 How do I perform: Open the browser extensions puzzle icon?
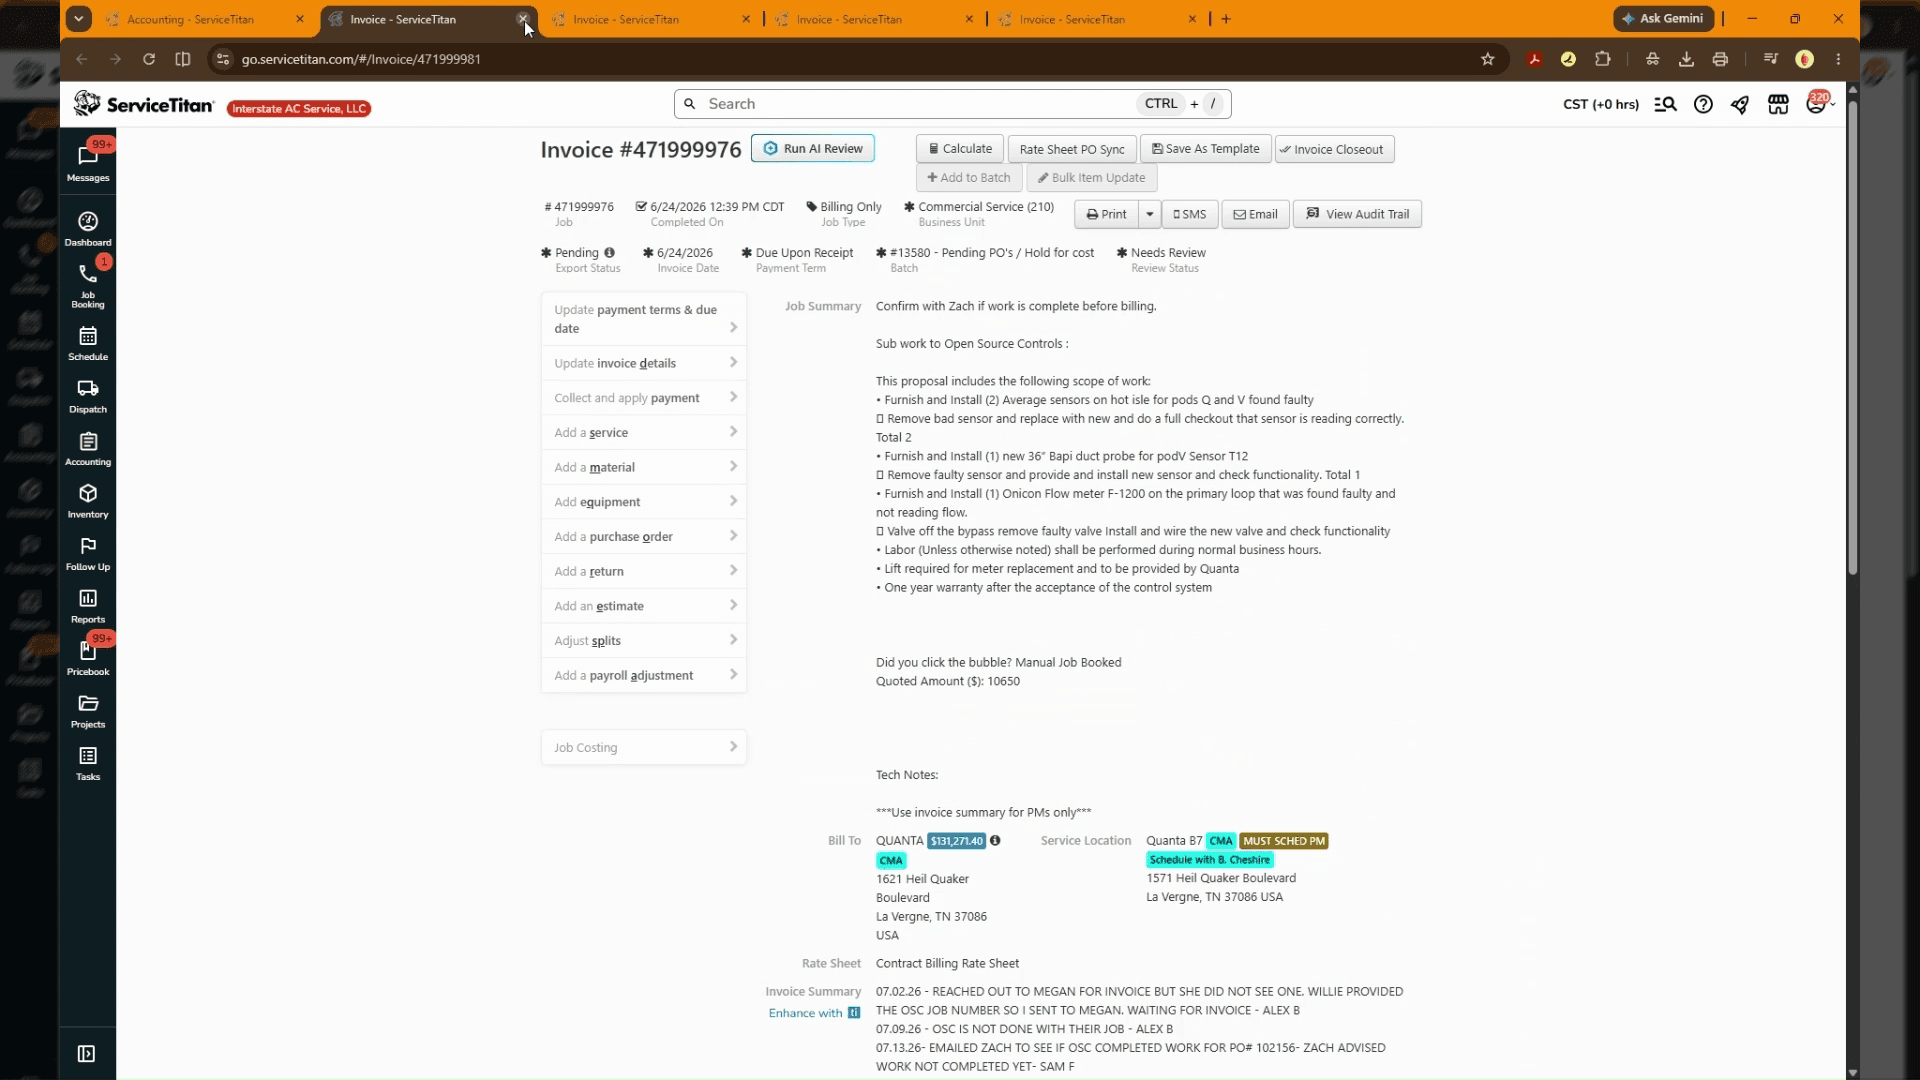pyautogui.click(x=1603, y=59)
